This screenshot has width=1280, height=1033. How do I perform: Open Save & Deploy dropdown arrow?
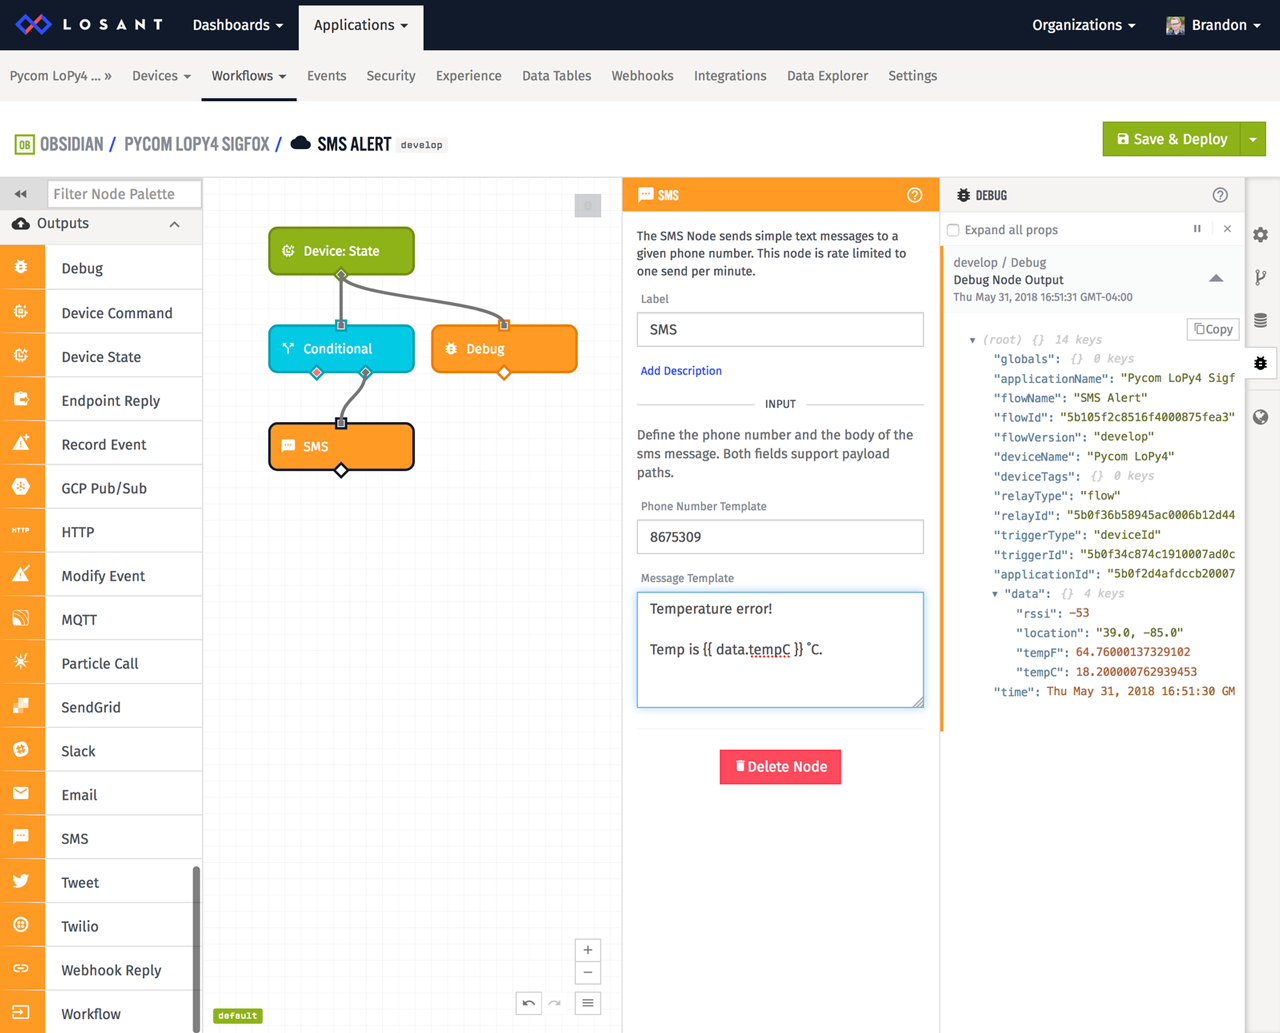(x=1253, y=139)
